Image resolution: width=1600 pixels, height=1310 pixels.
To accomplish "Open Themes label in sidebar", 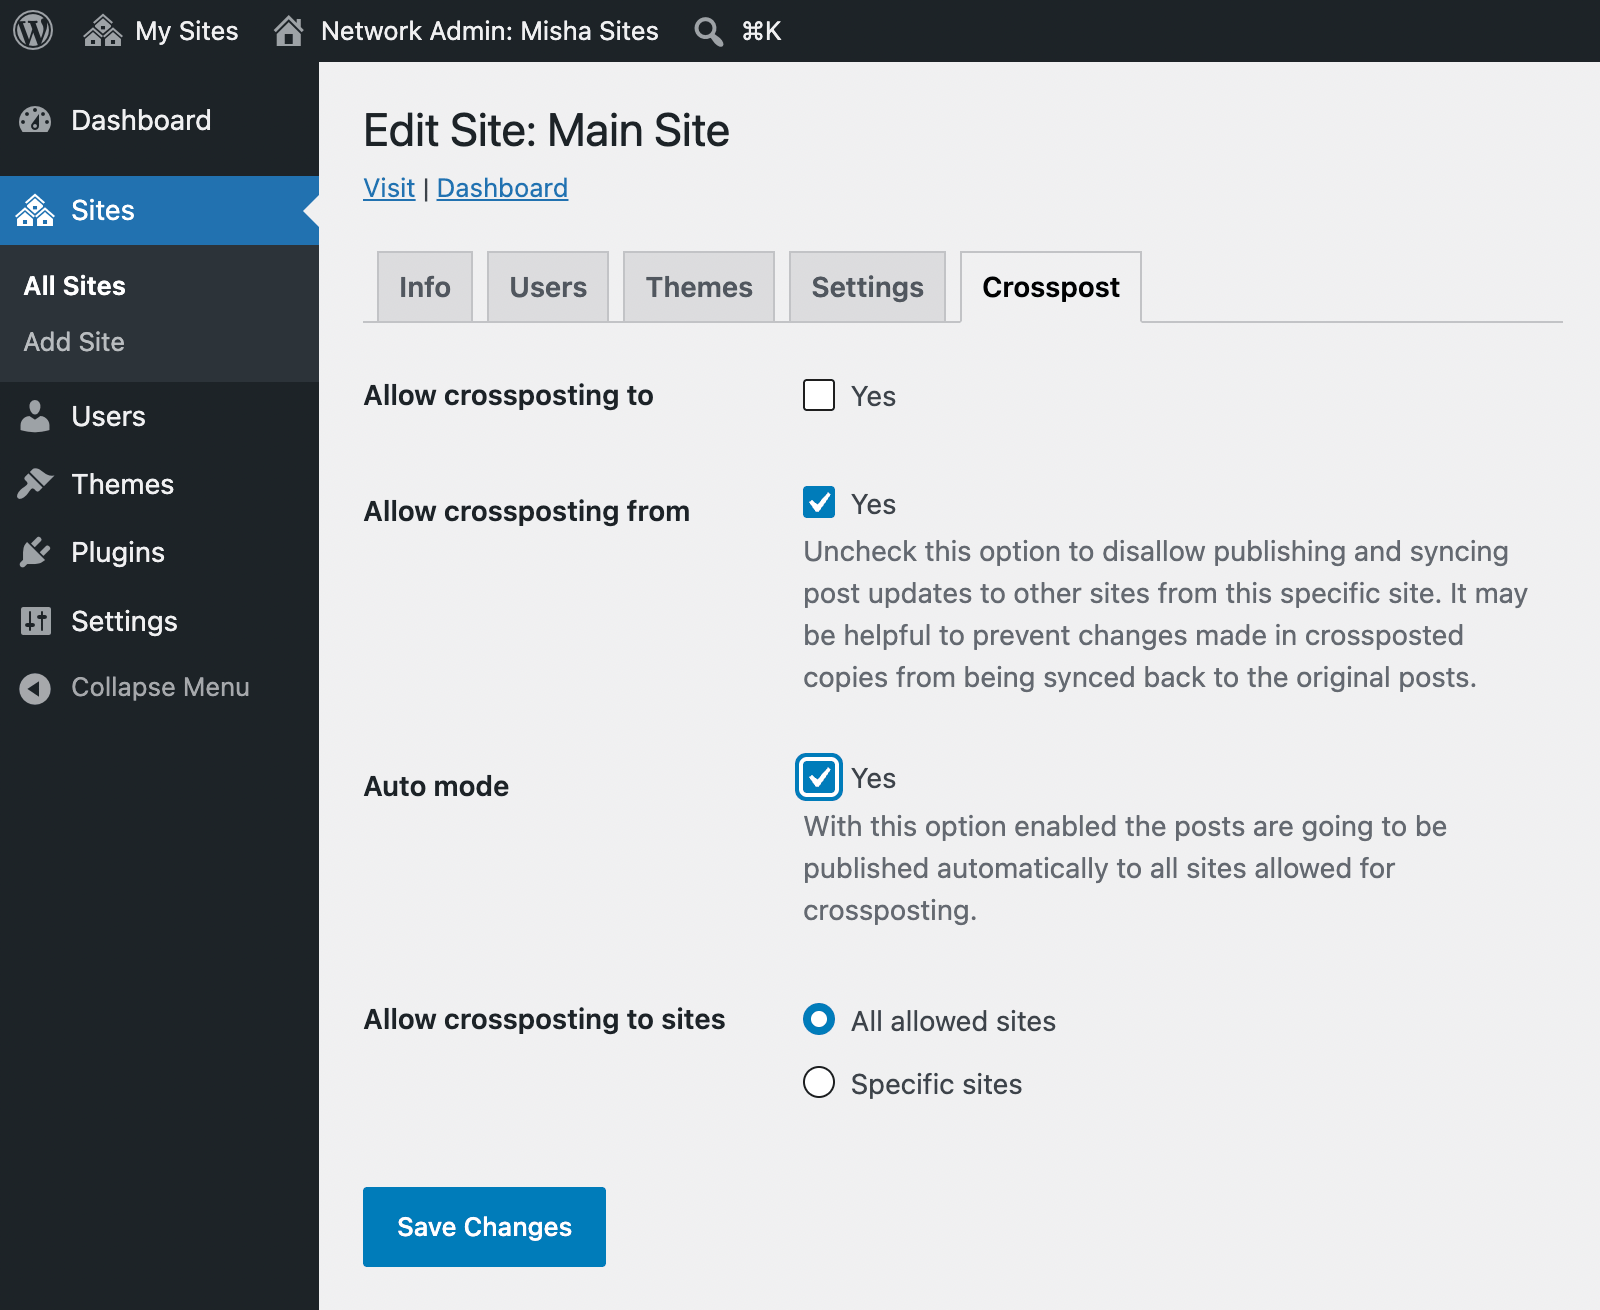I will click(x=122, y=484).
